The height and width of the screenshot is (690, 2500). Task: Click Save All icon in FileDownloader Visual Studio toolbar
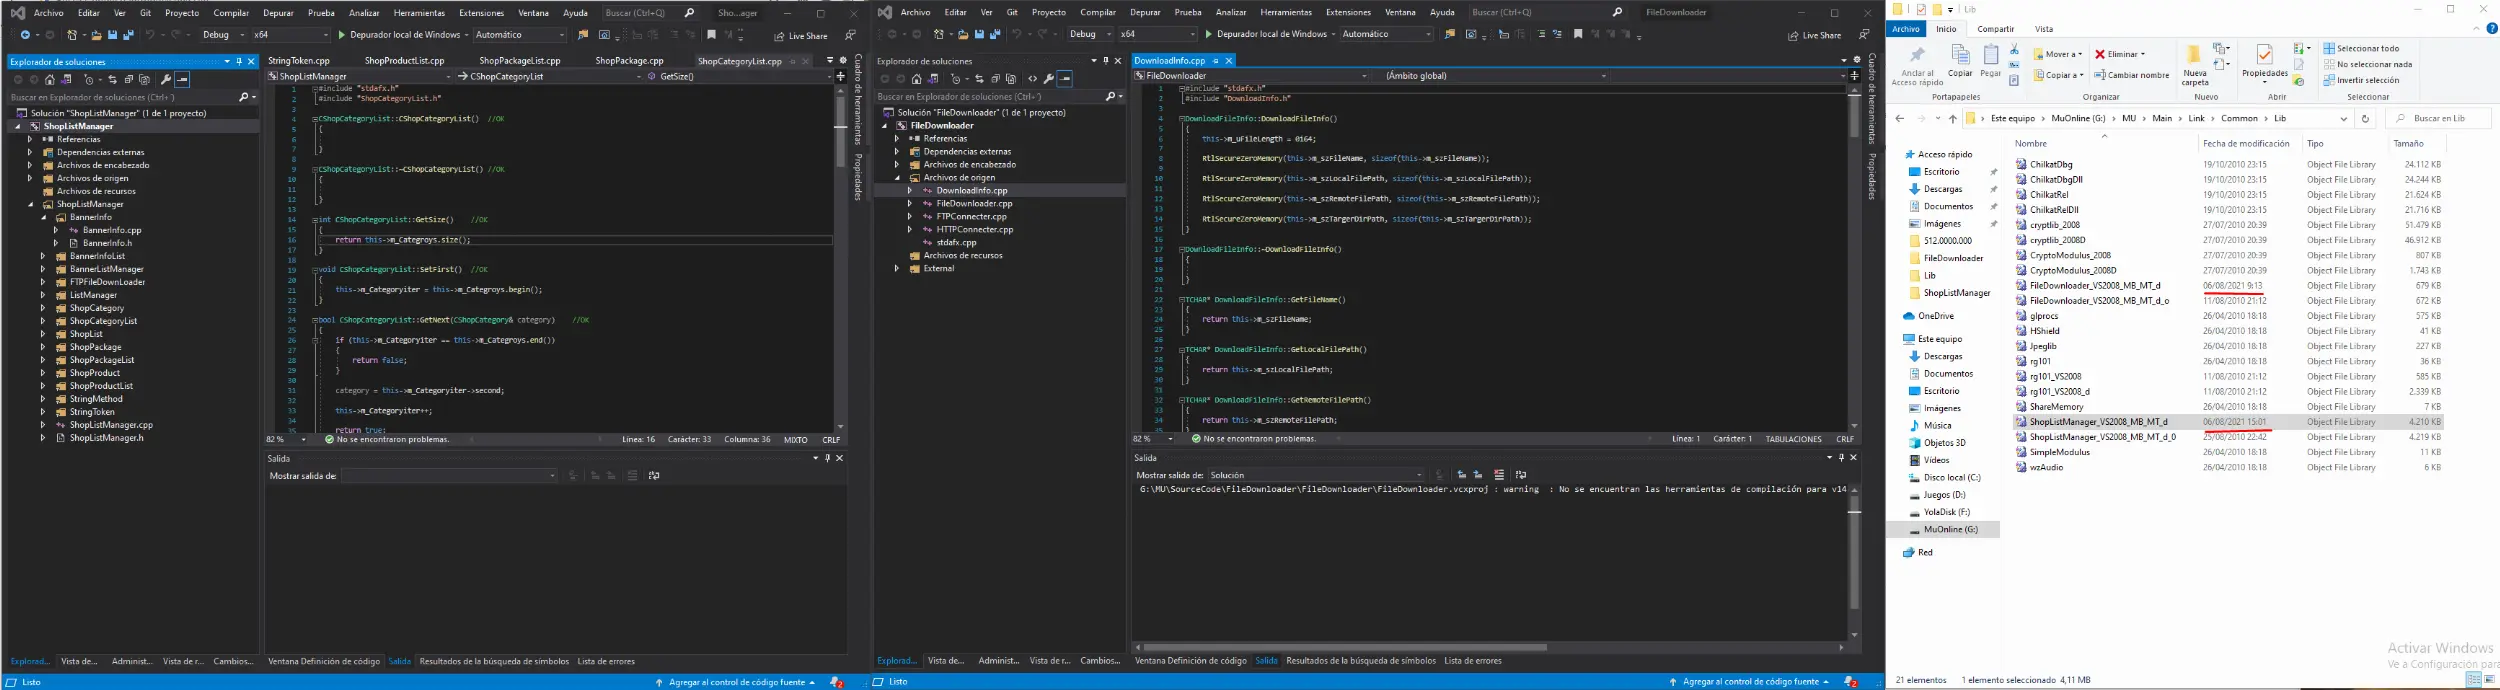(995, 34)
